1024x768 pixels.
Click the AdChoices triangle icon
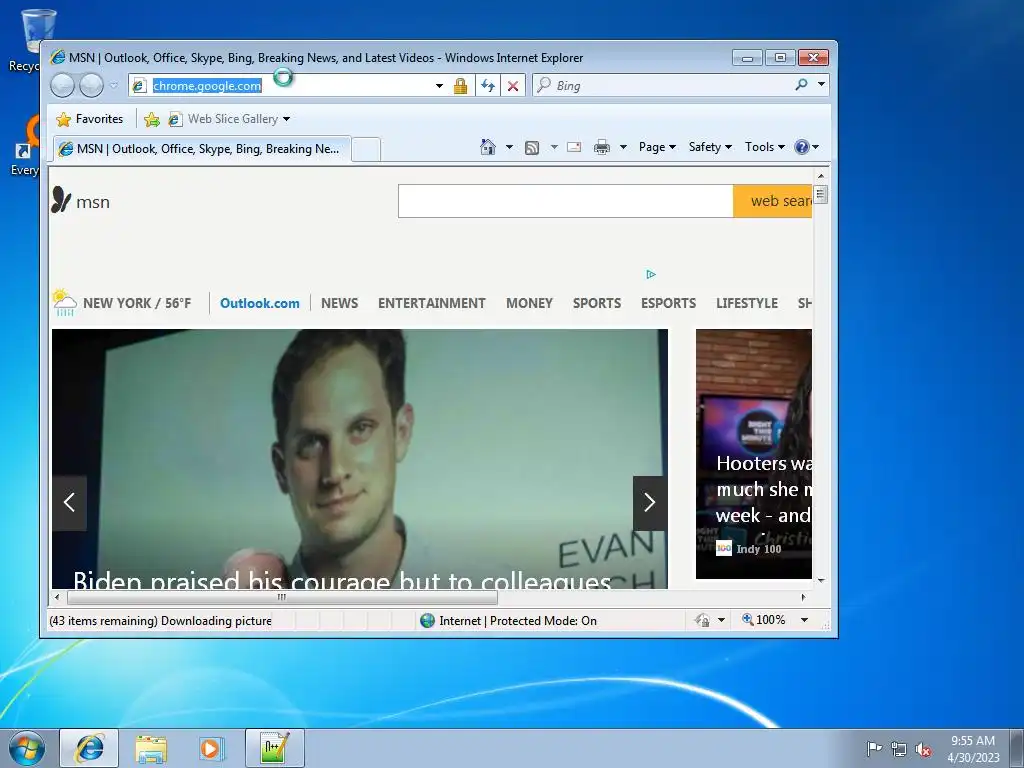(x=650, y=274)
